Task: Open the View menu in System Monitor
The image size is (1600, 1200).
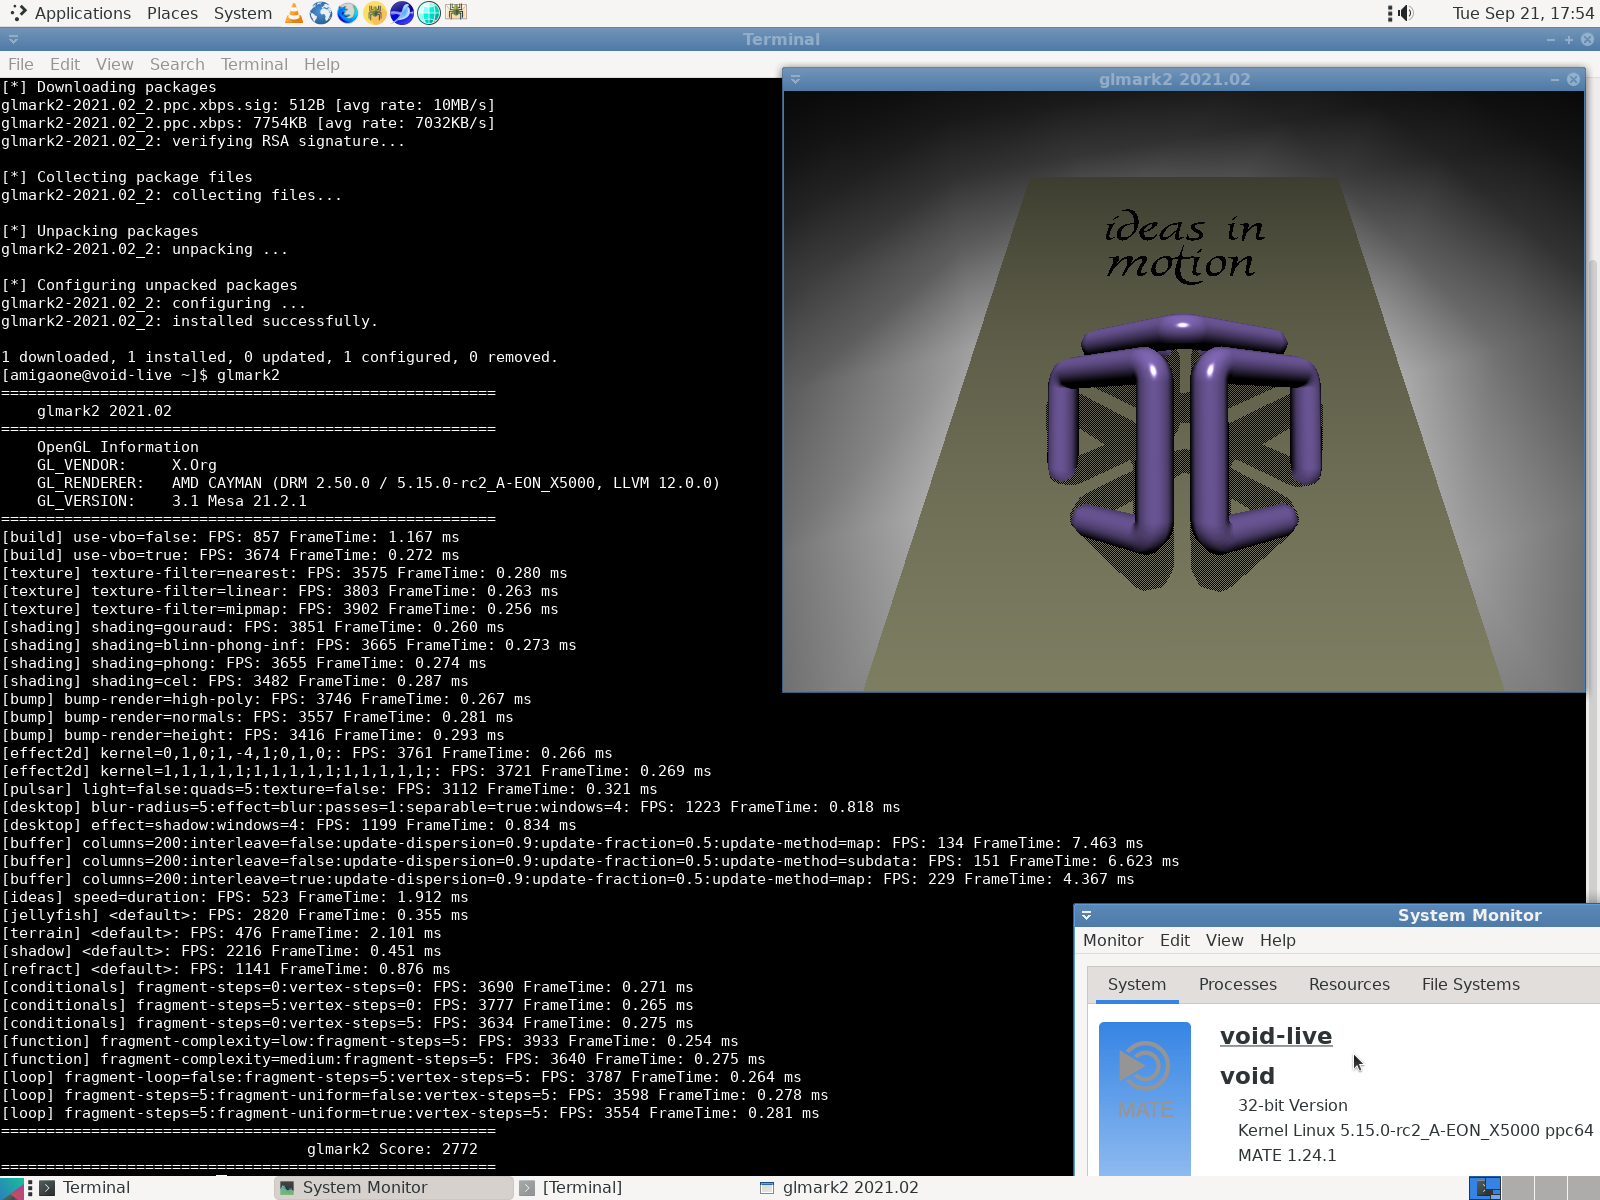Action: pyautogui.click(x=1225, y=940)
